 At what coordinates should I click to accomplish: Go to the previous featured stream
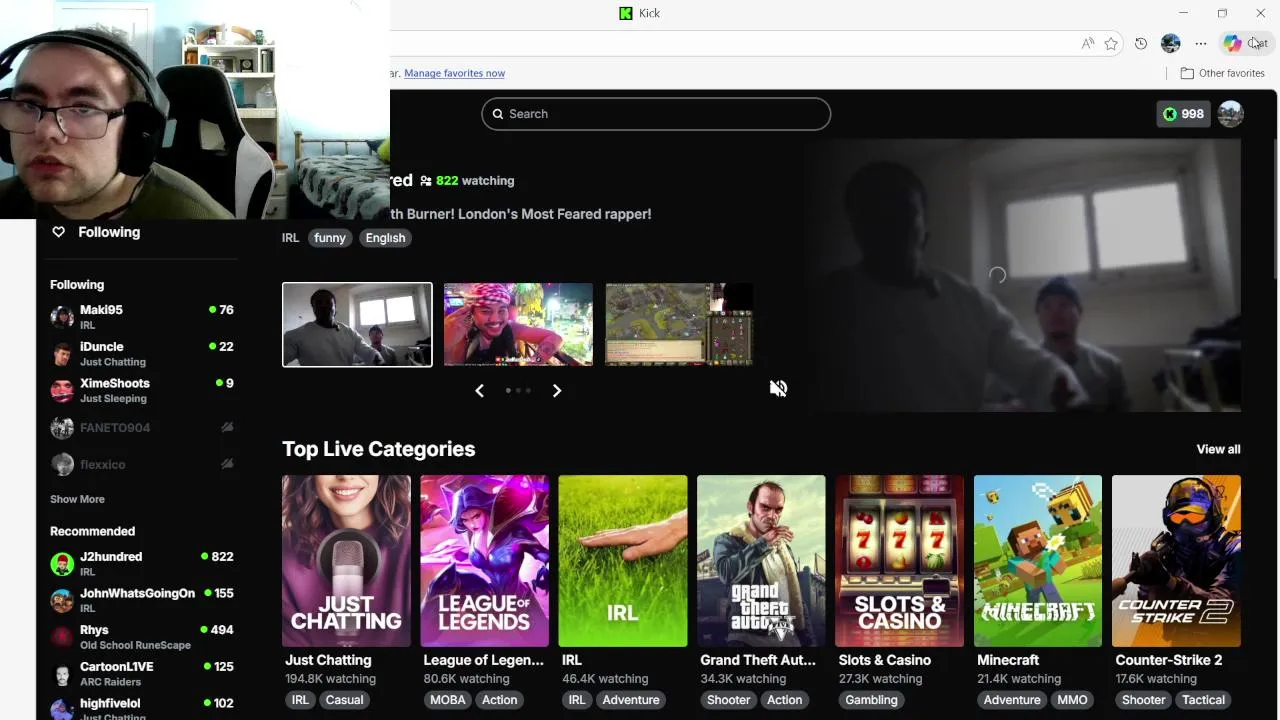coord(479,391)
